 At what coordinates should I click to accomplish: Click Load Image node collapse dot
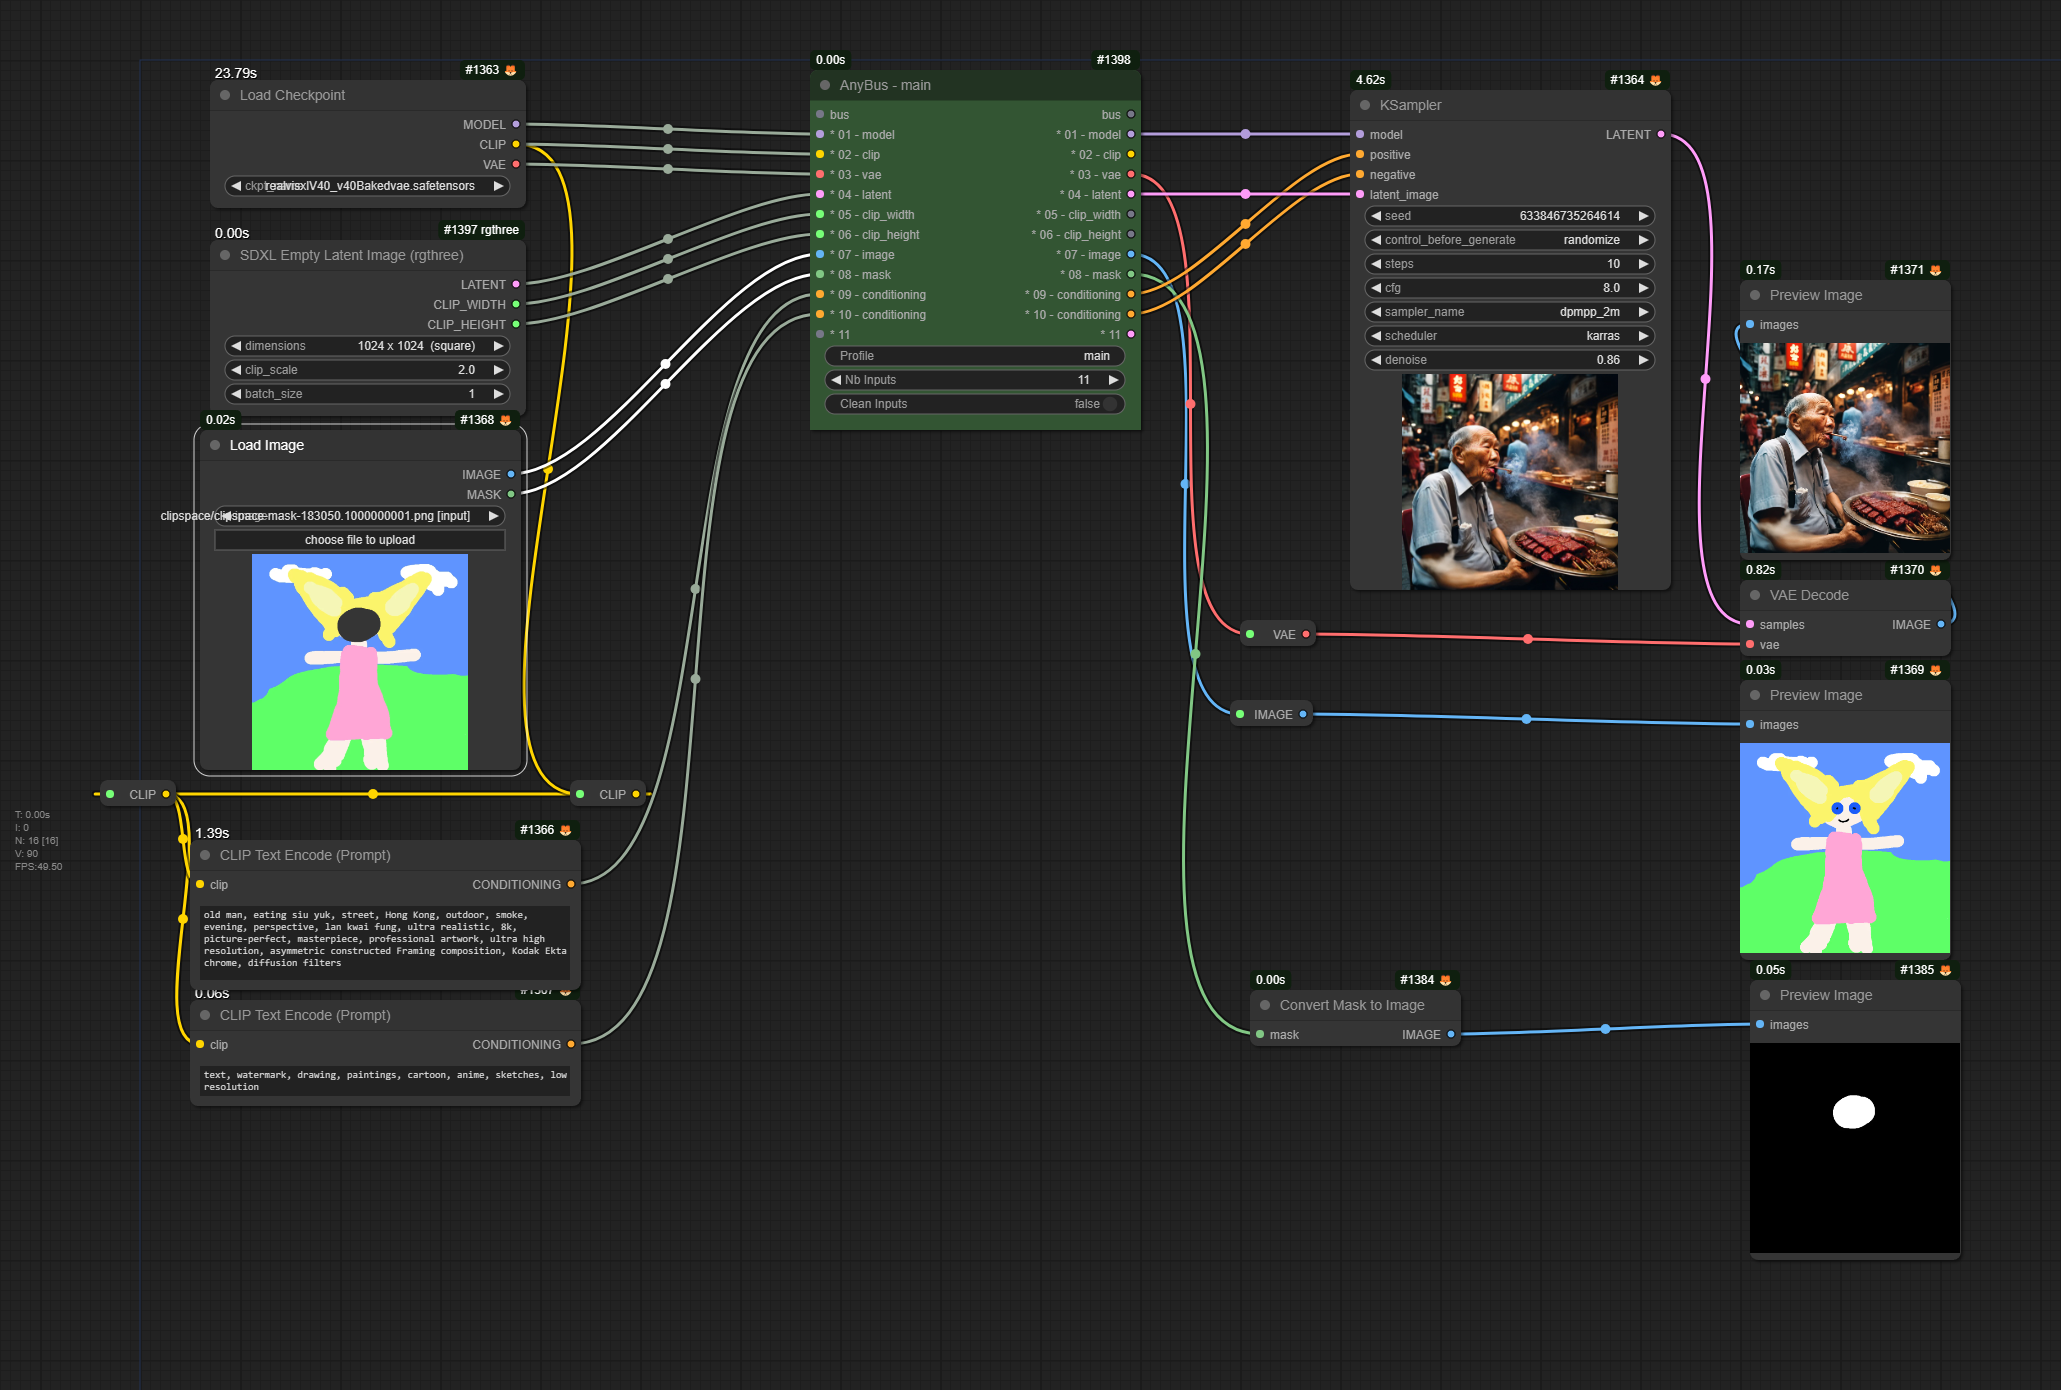click(x=215, y=445)
